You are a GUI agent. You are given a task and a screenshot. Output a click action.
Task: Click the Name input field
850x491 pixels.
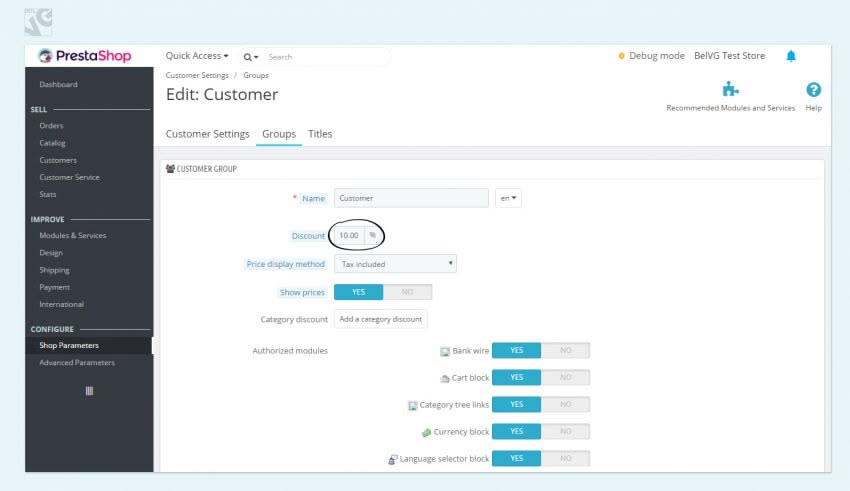point(411,198)
